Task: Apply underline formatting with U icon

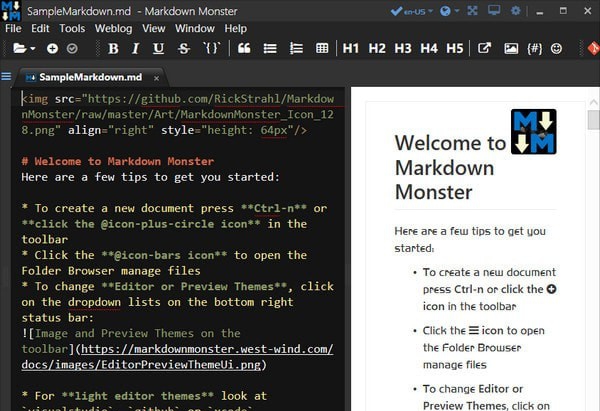Action: 158,49
